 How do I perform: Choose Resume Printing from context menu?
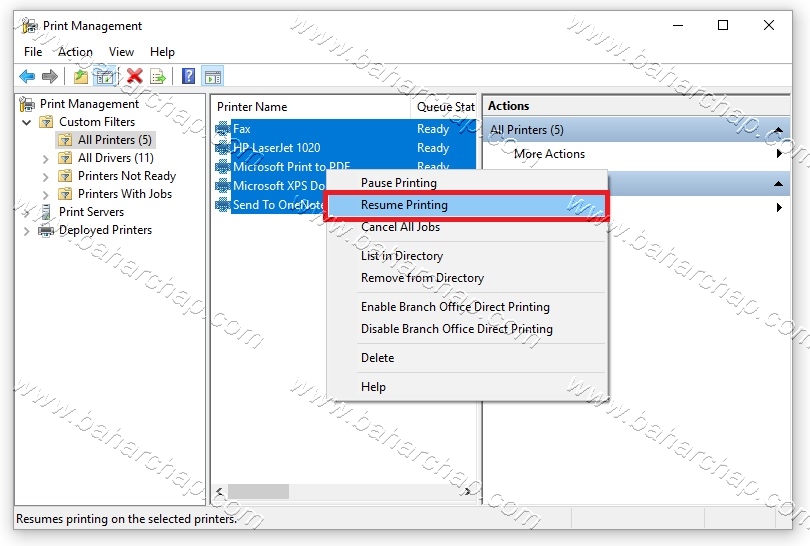466,205
